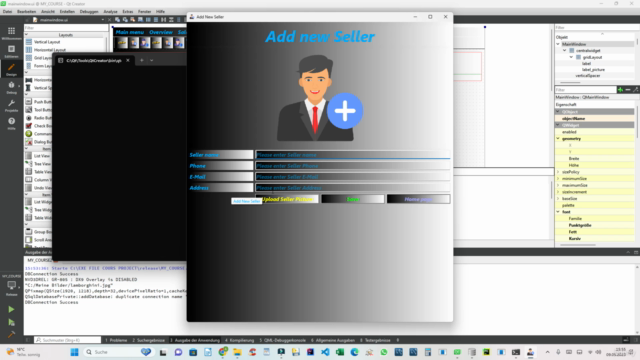Click the property editor Filter field
The image size is (640, 360).
(585, 90)
